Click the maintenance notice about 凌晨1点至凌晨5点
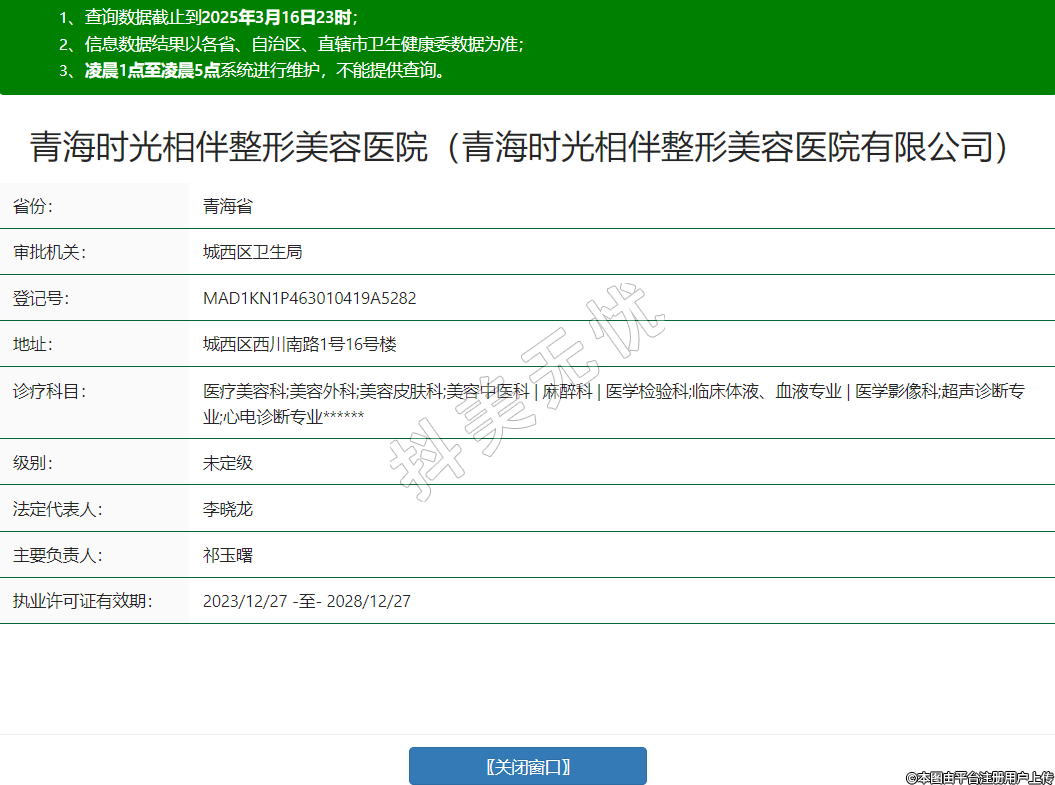 (x=251, y=70)
